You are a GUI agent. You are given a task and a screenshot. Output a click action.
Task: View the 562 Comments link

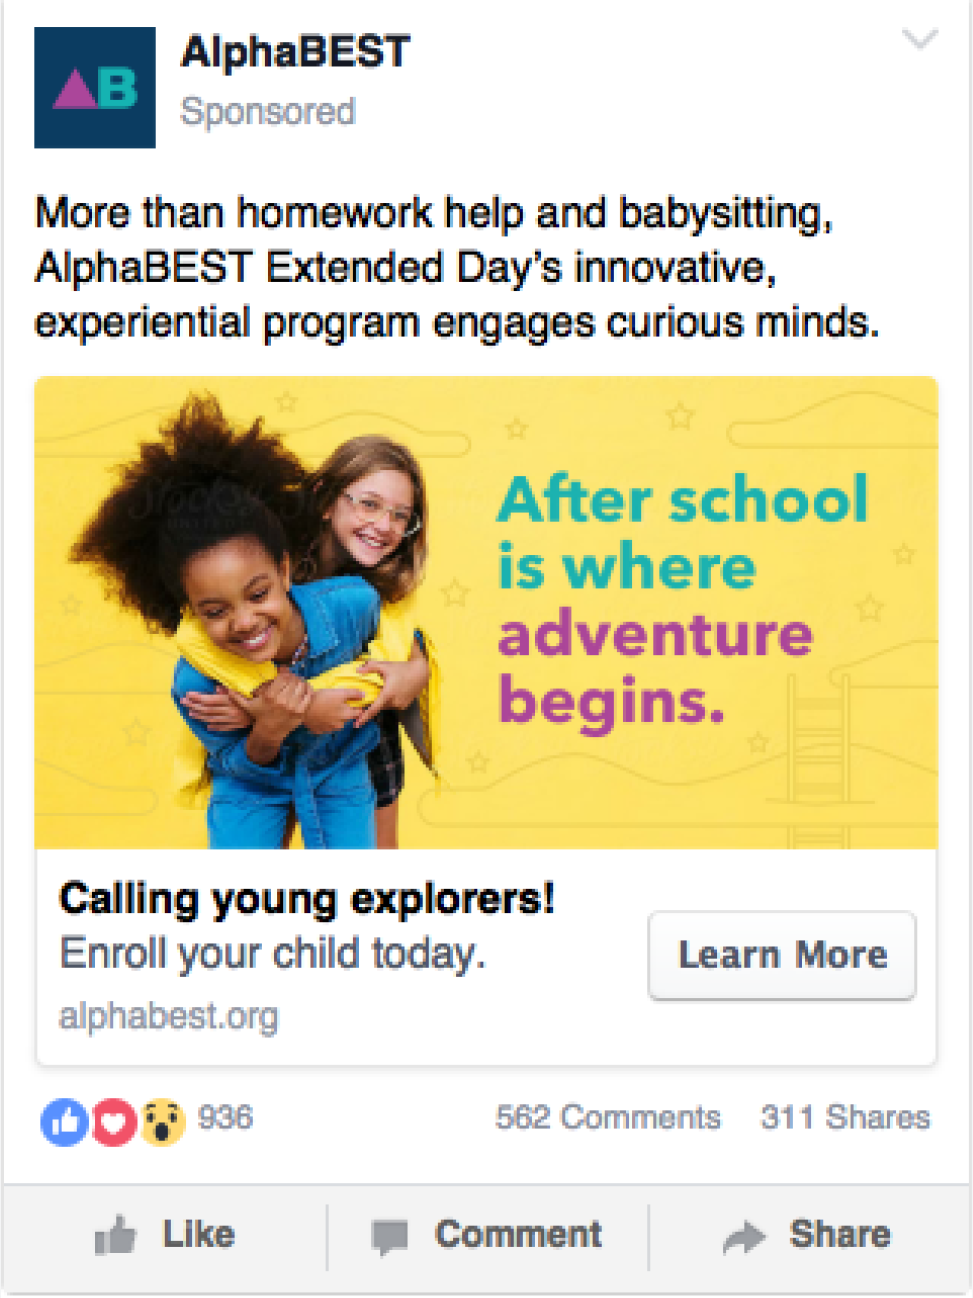(x=608, y=1117)
